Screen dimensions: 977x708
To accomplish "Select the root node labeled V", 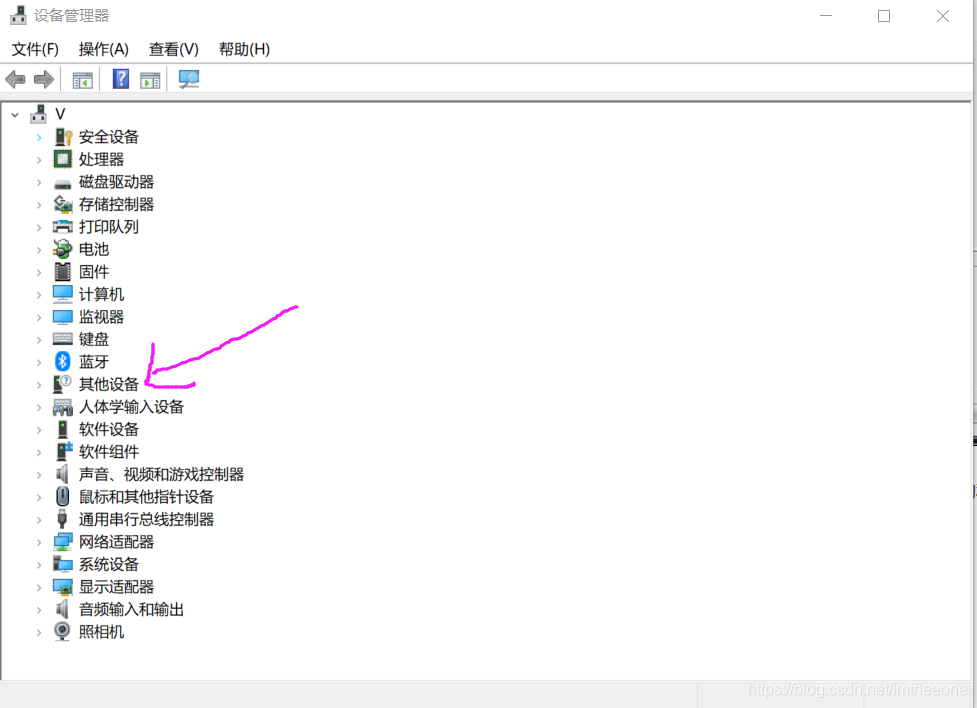I will [x=60, y=114].
